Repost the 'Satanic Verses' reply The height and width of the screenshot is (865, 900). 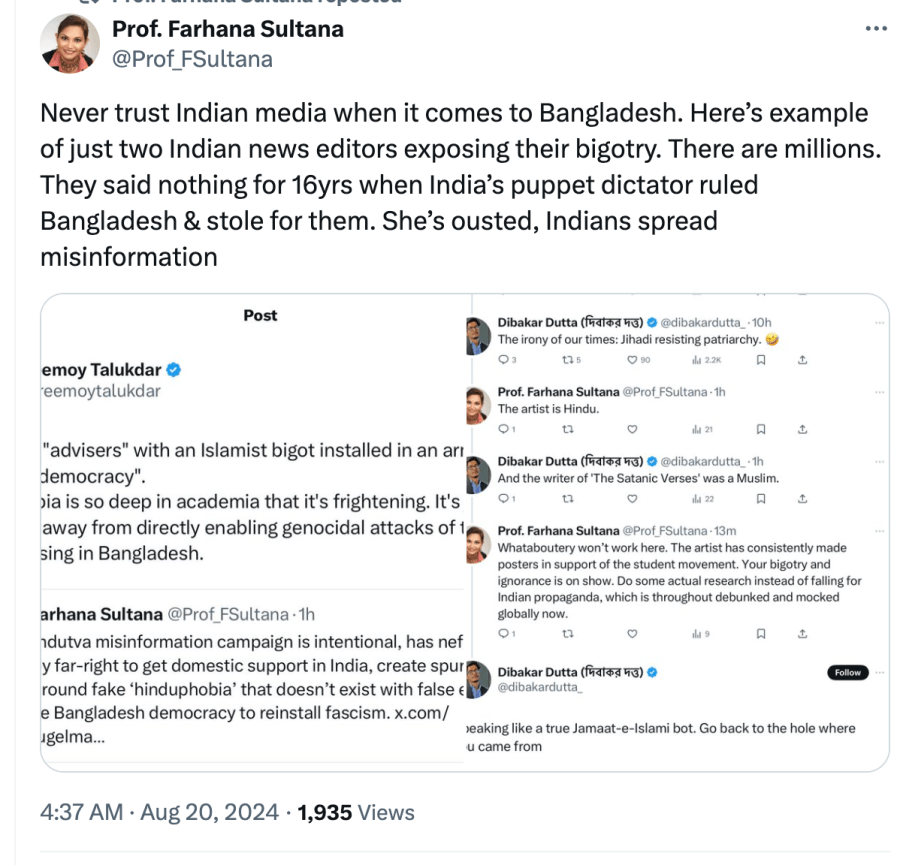tap(568, 498)
